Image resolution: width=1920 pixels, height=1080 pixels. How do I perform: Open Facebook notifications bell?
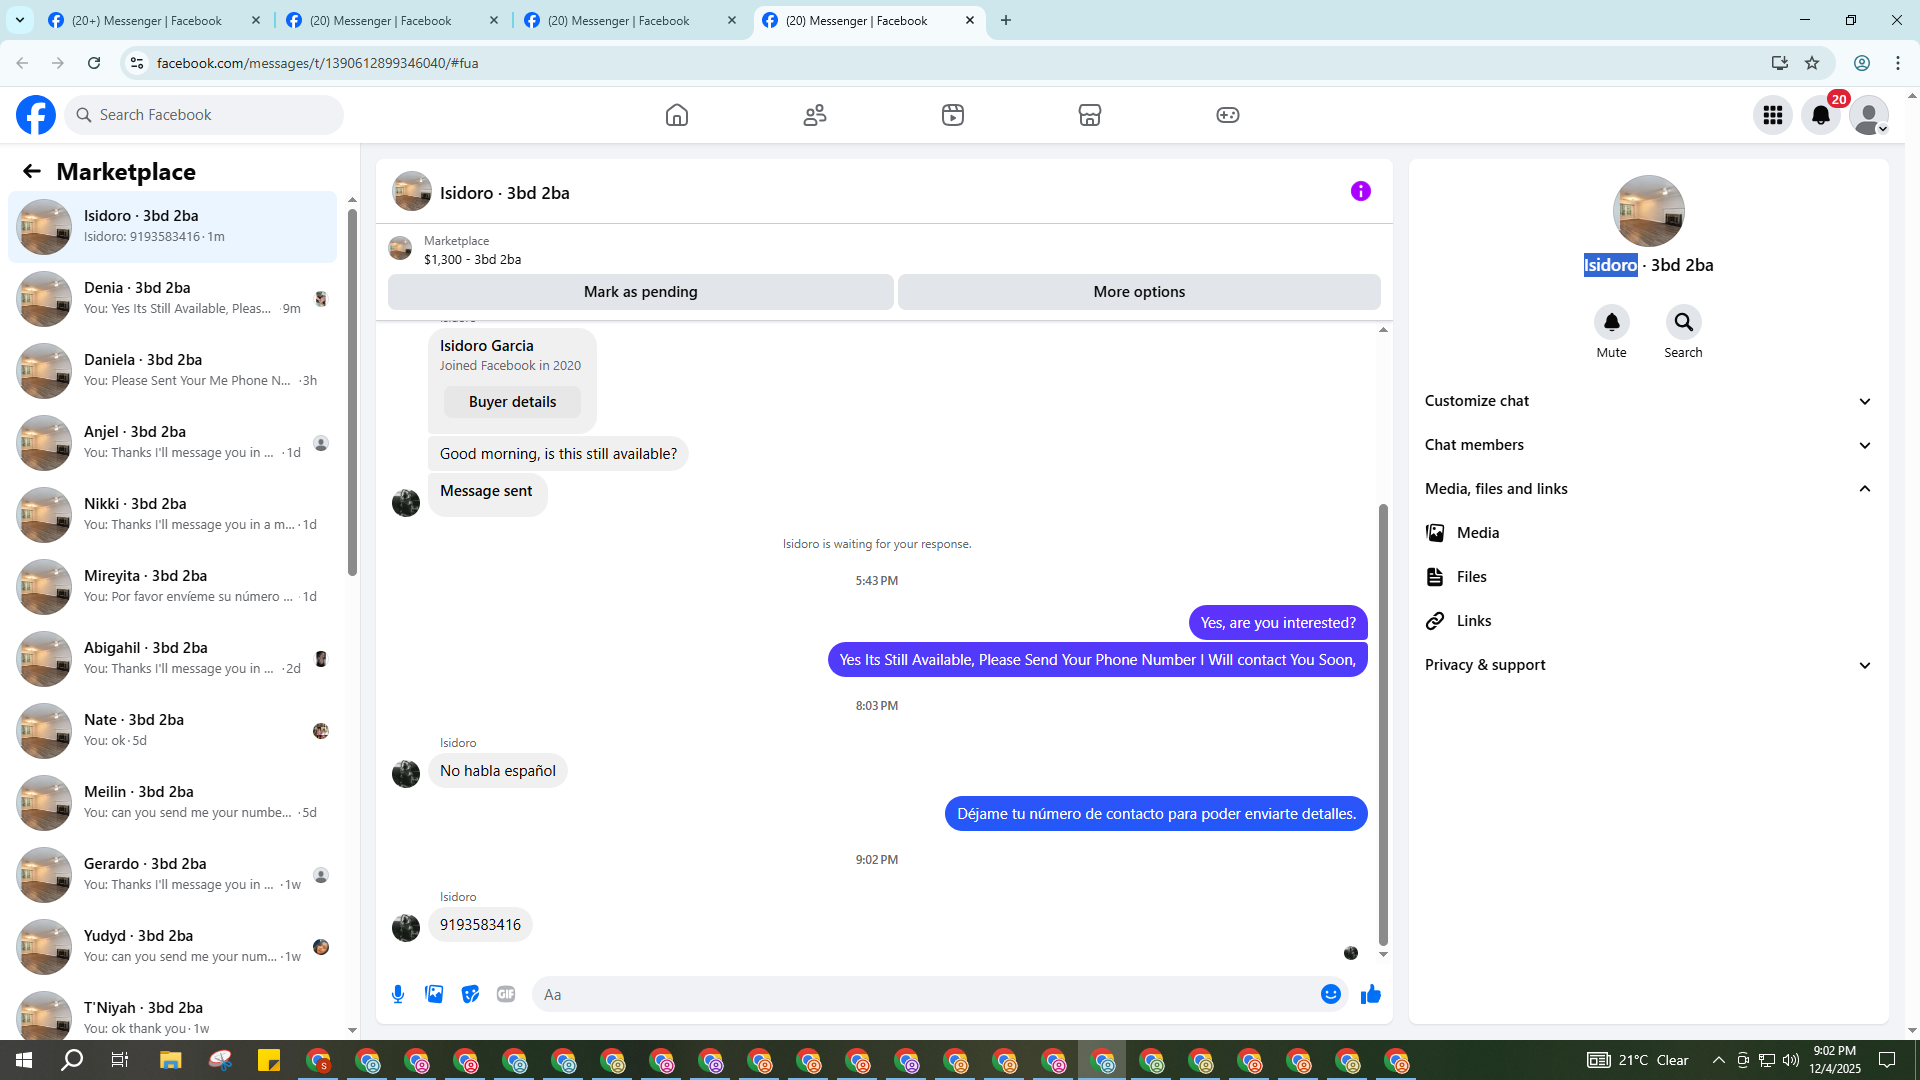click(1820, 115)
